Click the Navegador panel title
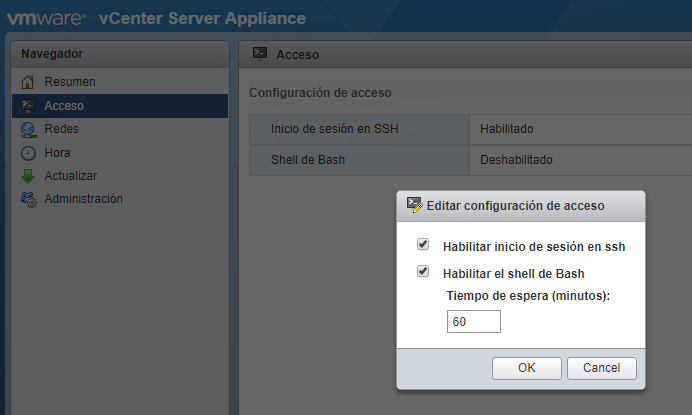 pos(52,54)
